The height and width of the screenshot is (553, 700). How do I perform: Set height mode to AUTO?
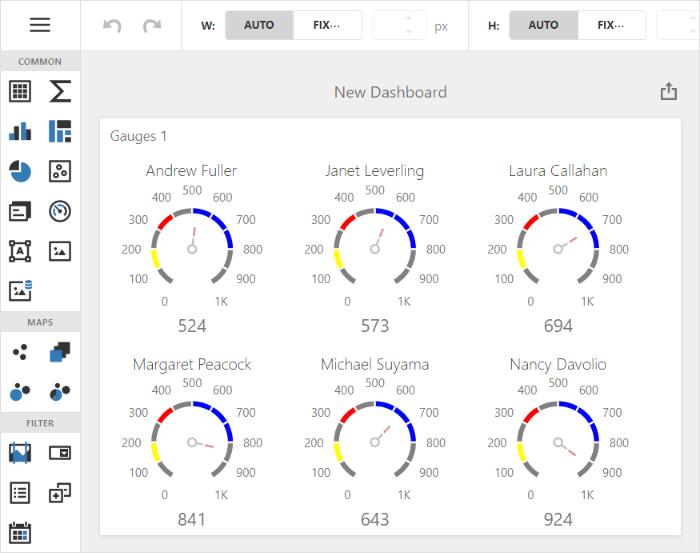[543, 25]
